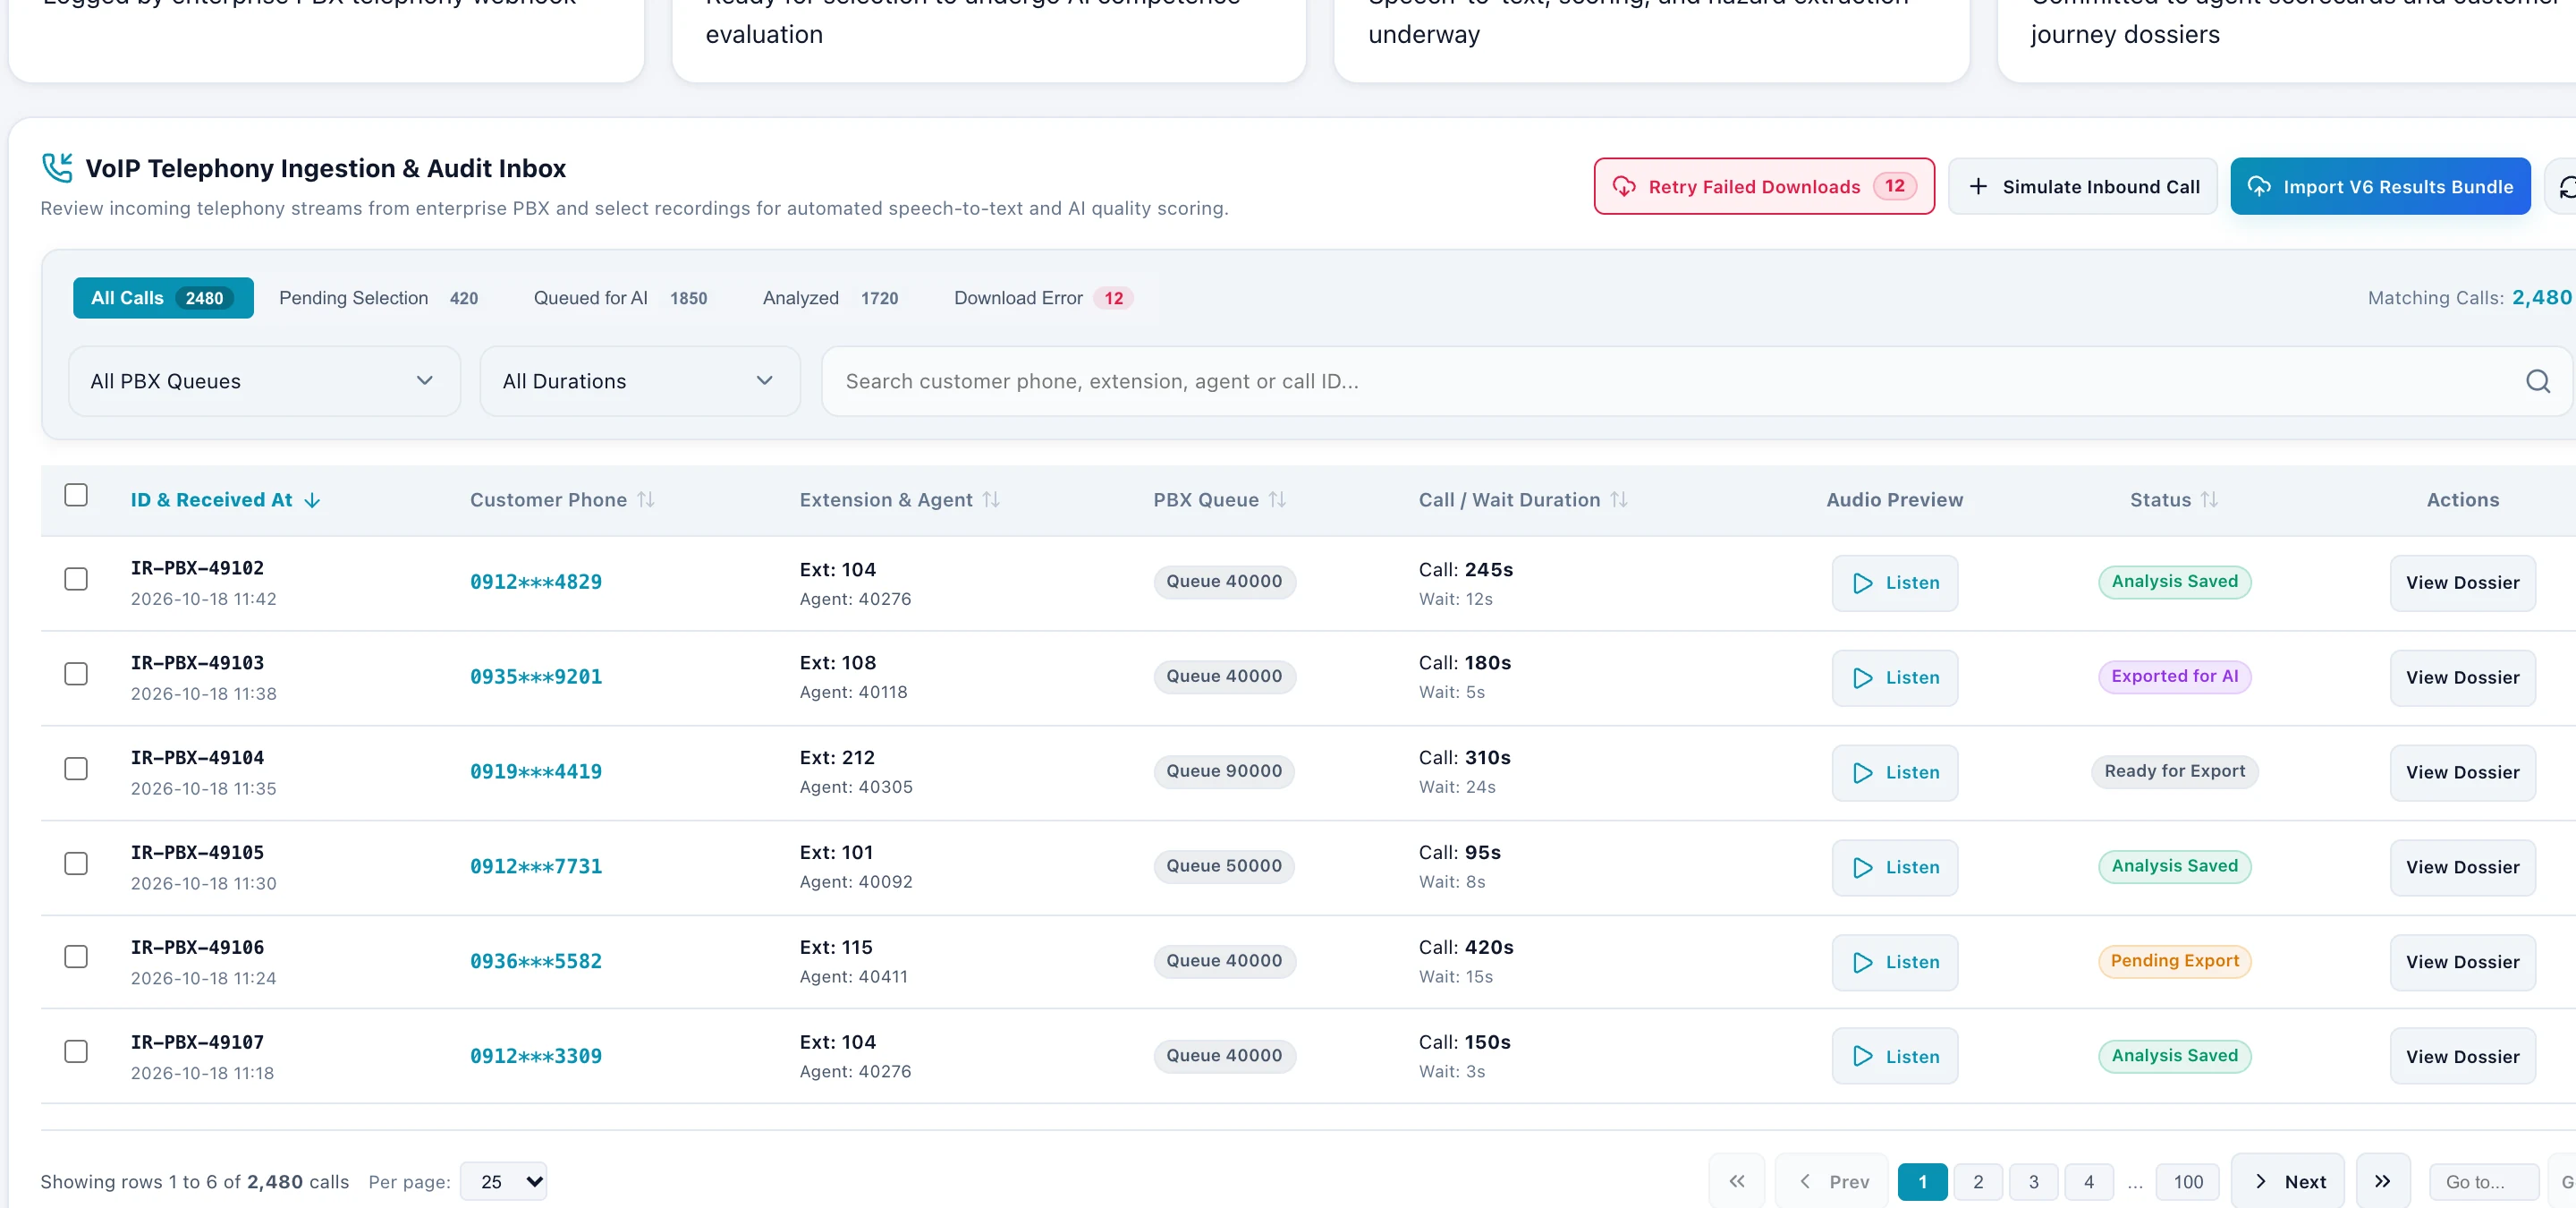Click the Go to page input
The image size is (2576, 1208).
2484,1182
